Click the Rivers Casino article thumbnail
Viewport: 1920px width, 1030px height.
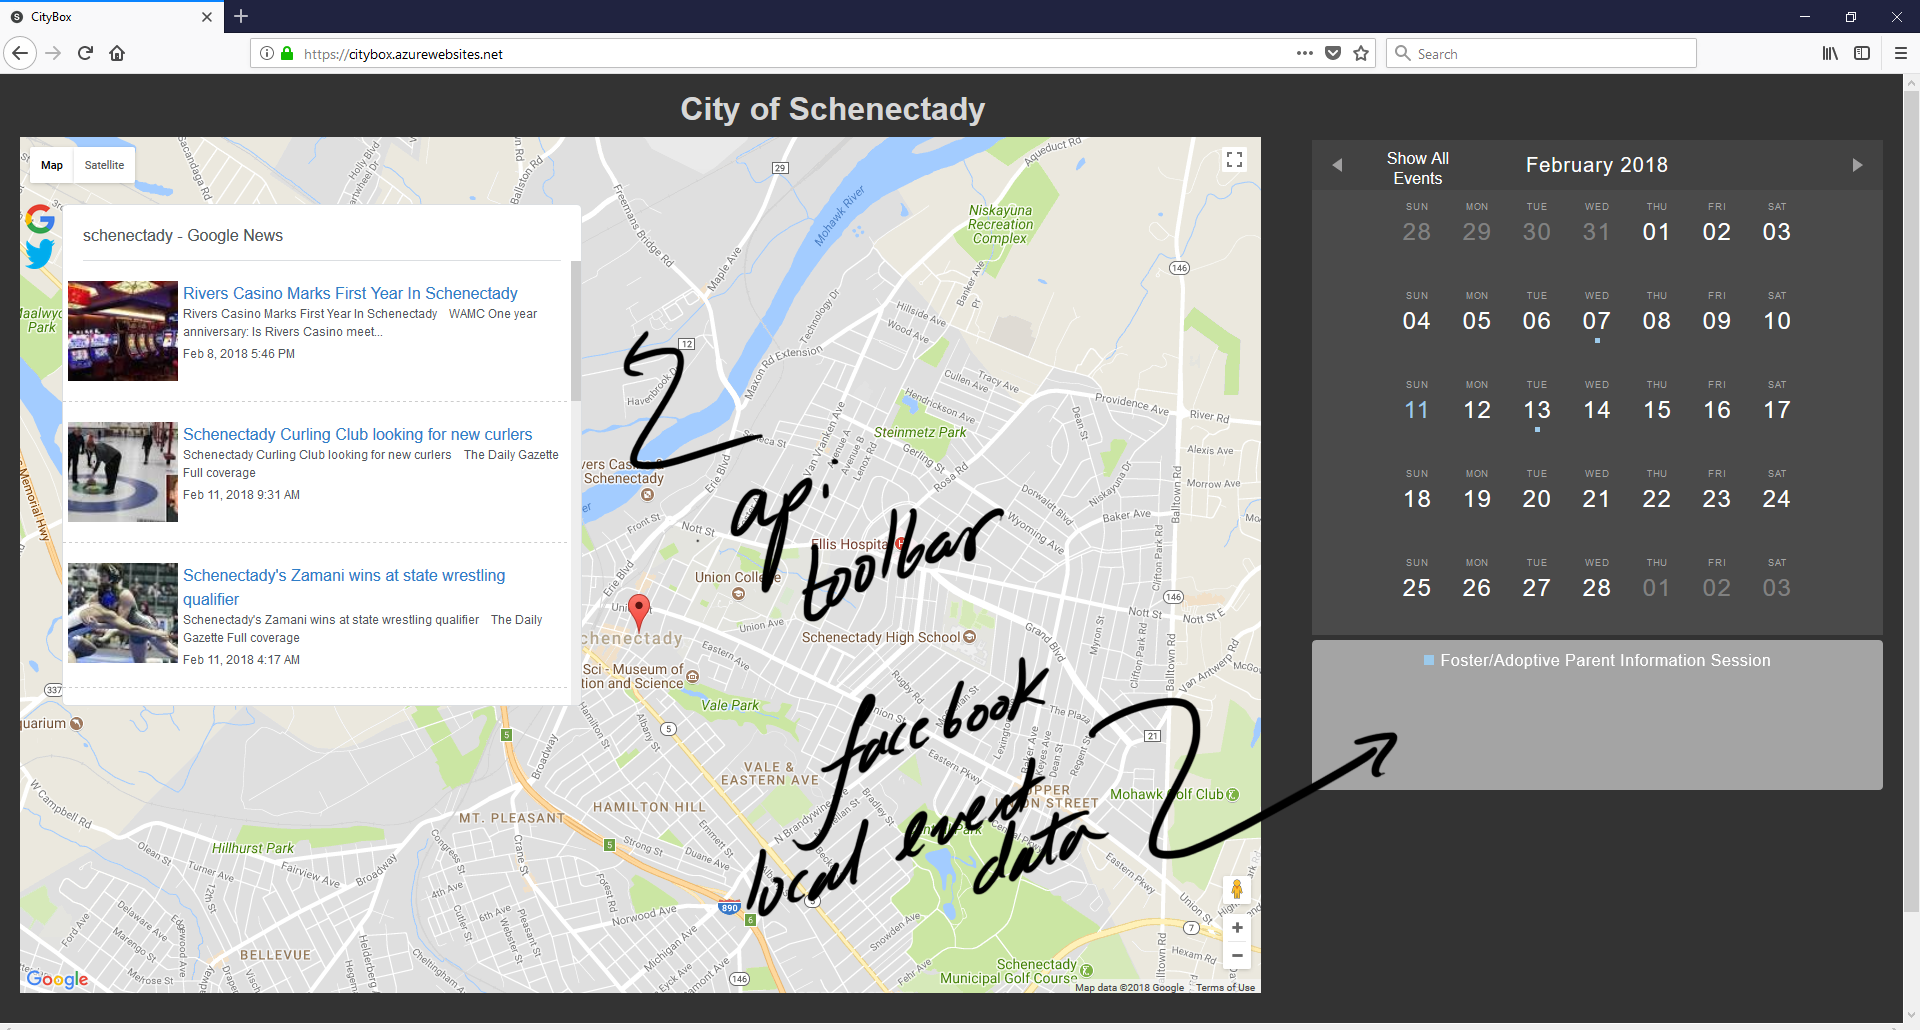123,331
